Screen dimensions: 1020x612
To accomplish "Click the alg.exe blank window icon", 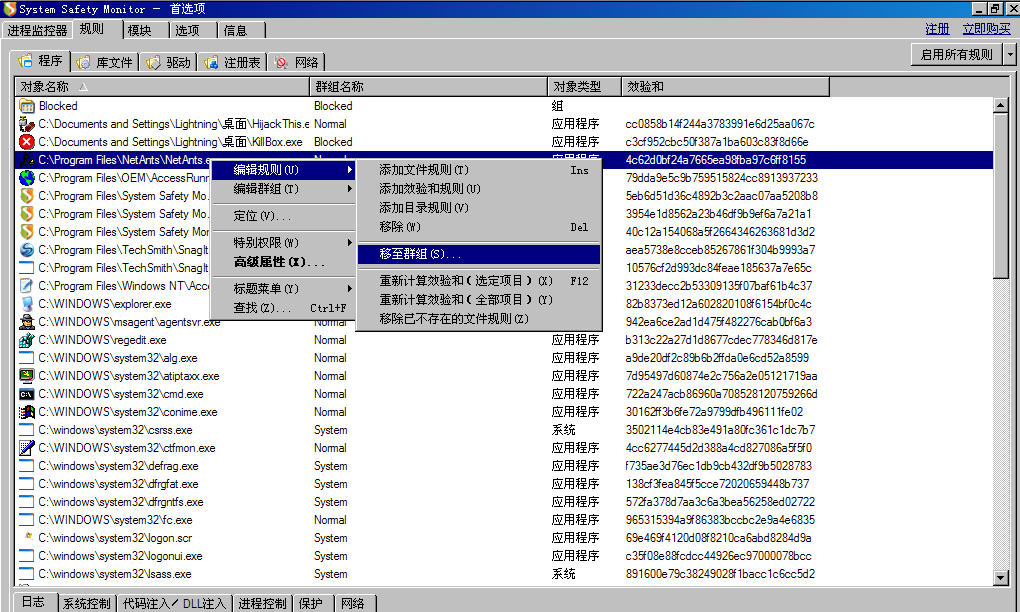I will click(27, 358).
